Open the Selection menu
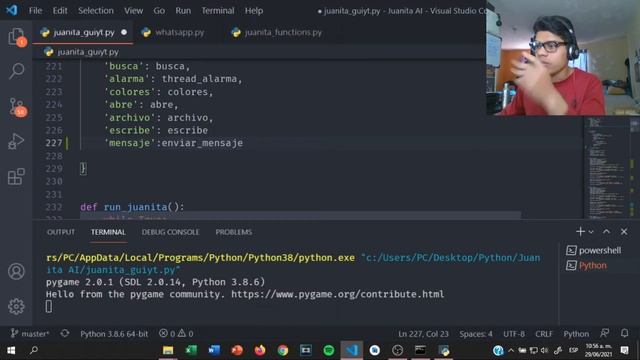Image resolution: width=640 pixels, height=360 pixels. click(x=96, y=11)
